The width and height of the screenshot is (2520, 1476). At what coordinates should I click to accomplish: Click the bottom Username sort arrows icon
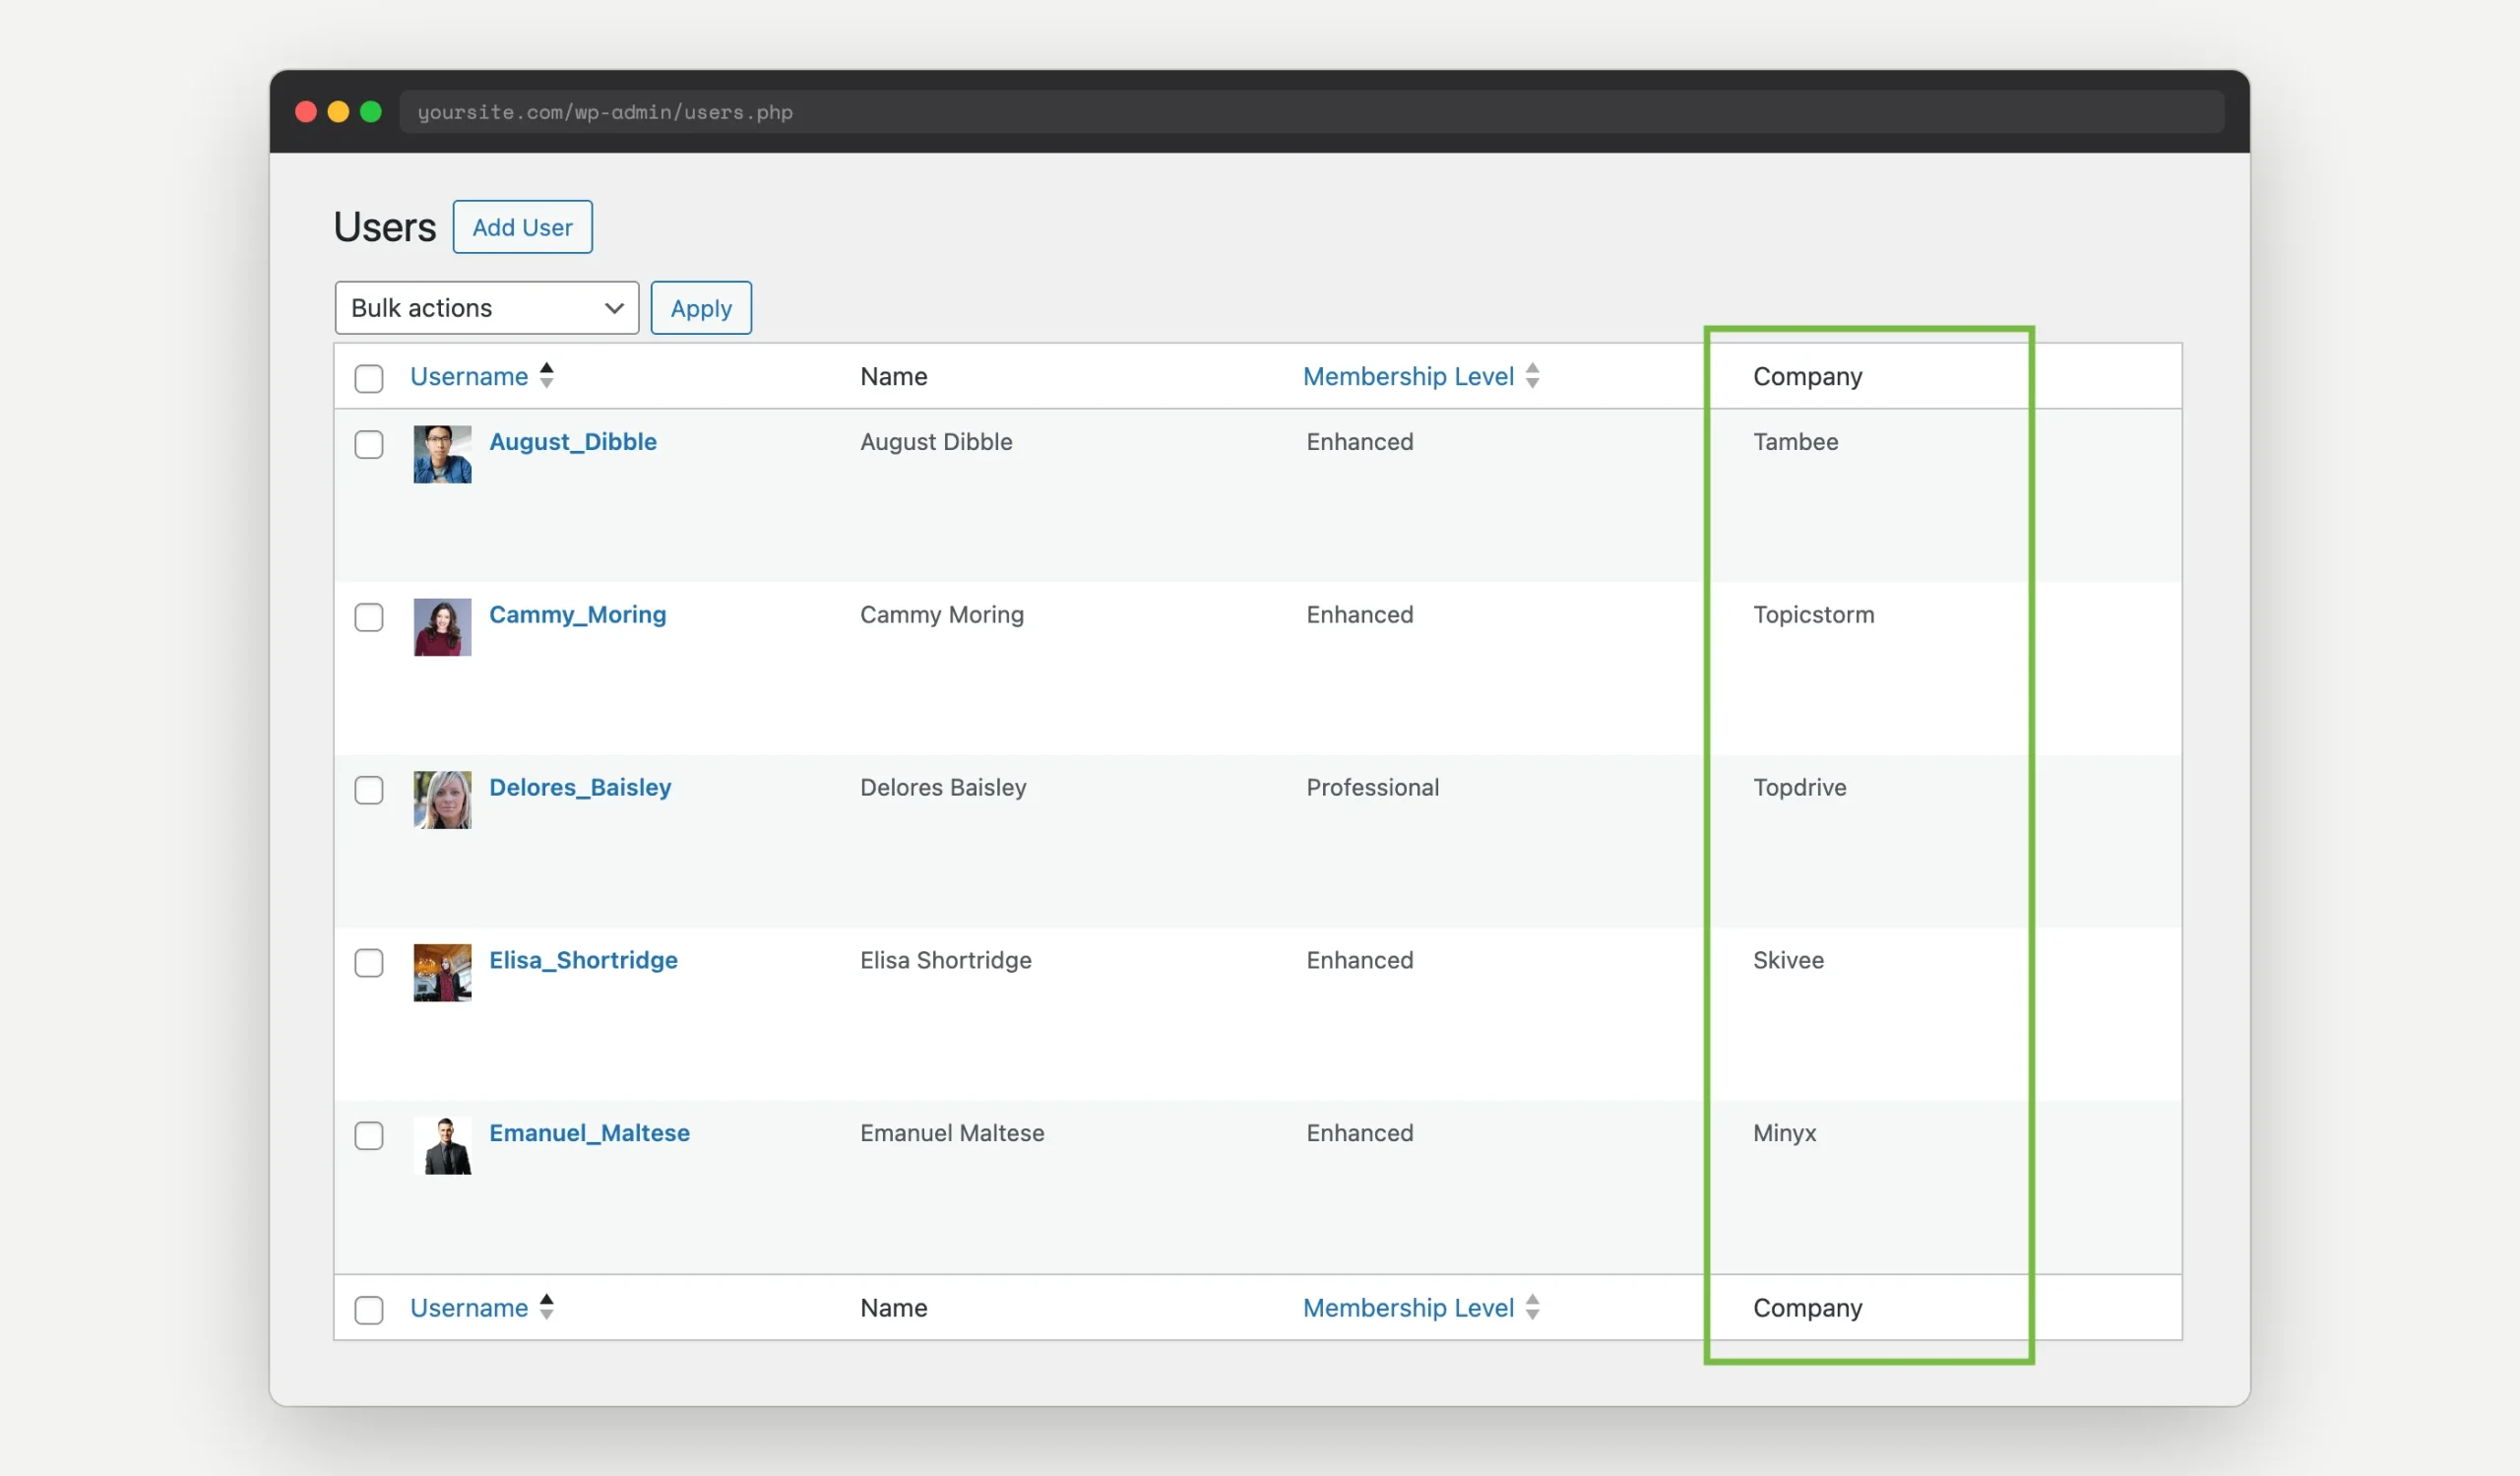[x=547, y=1306]
